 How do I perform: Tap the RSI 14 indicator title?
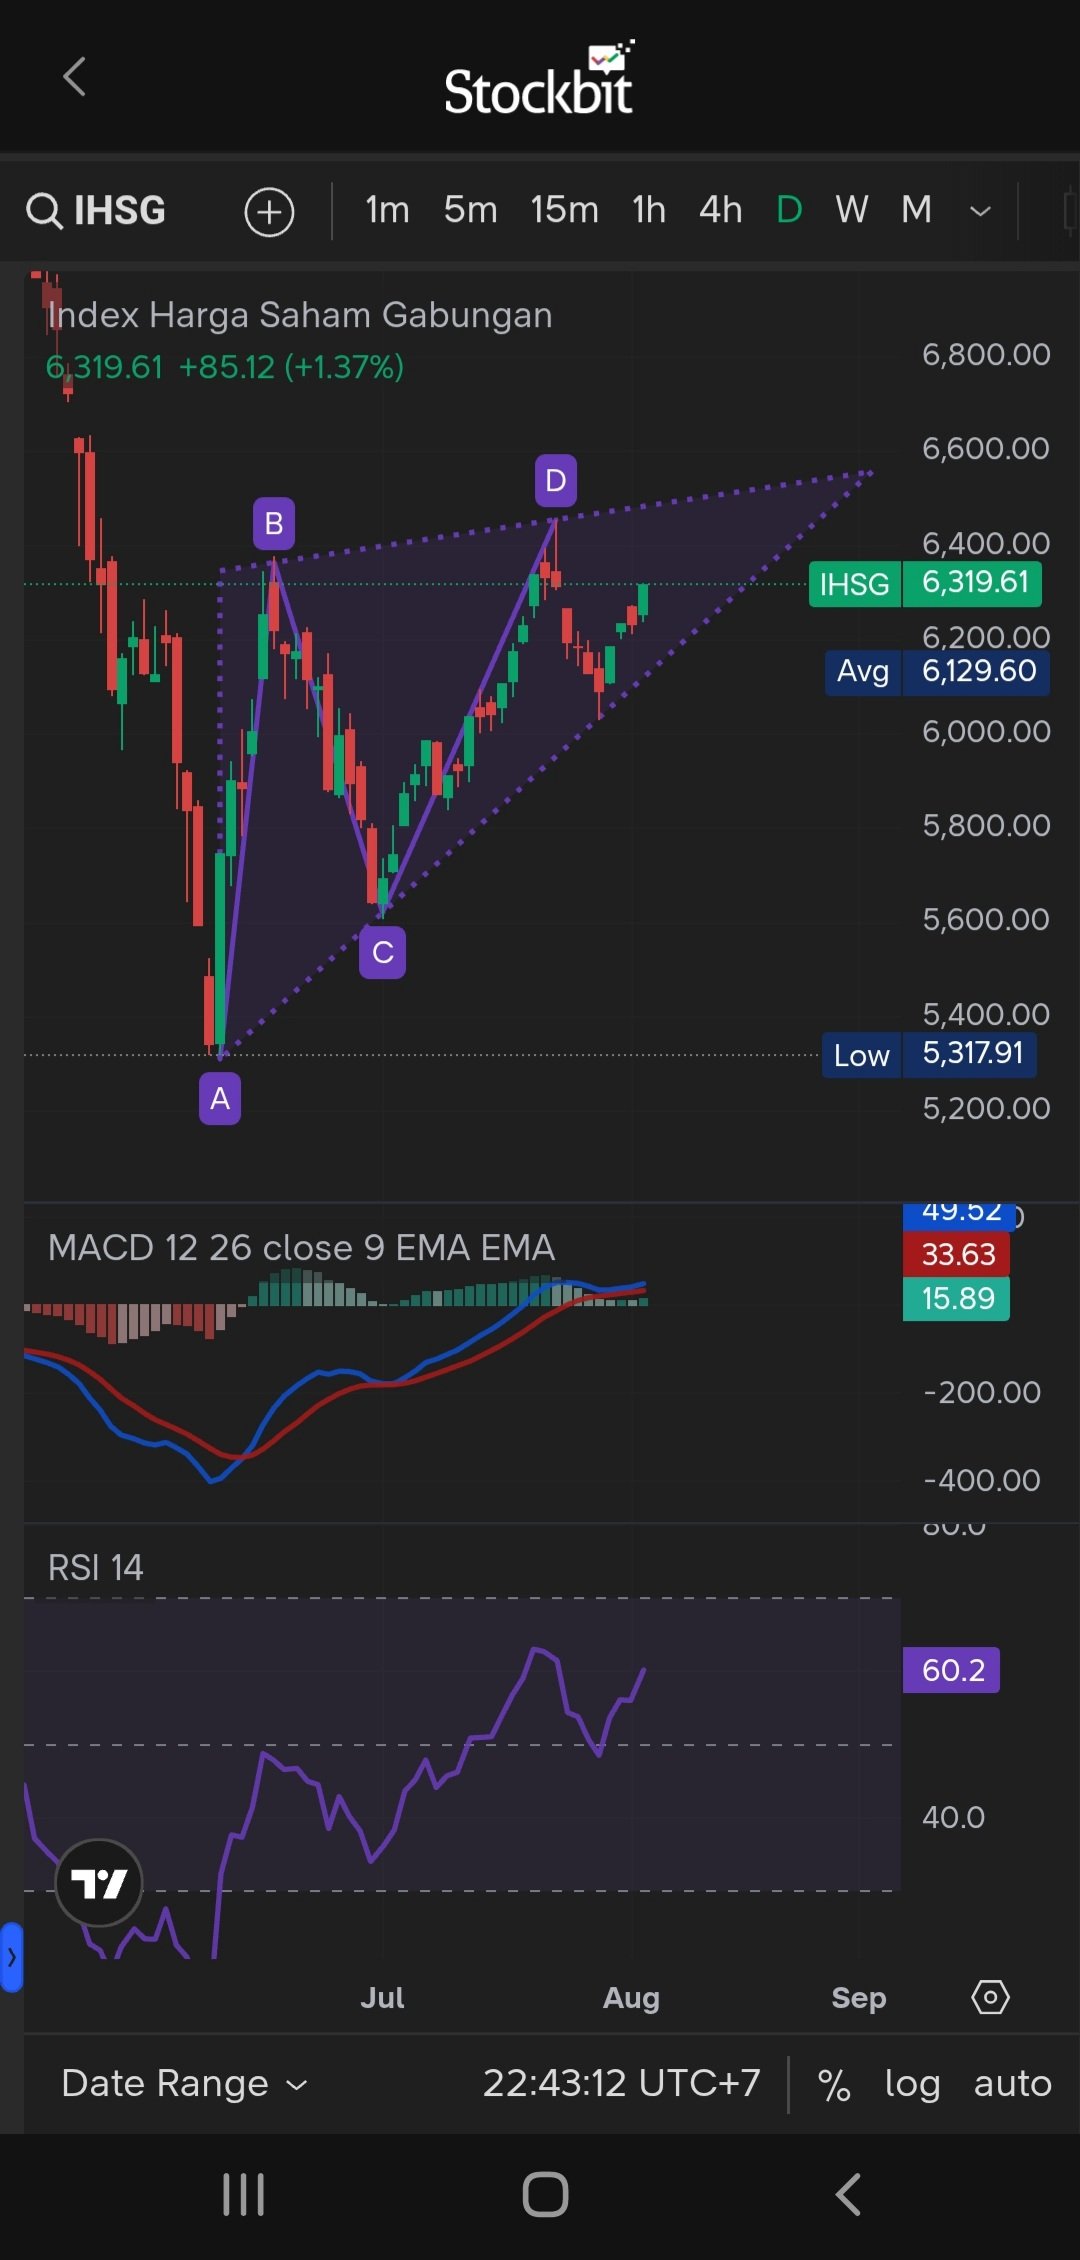coord(95,1567)
